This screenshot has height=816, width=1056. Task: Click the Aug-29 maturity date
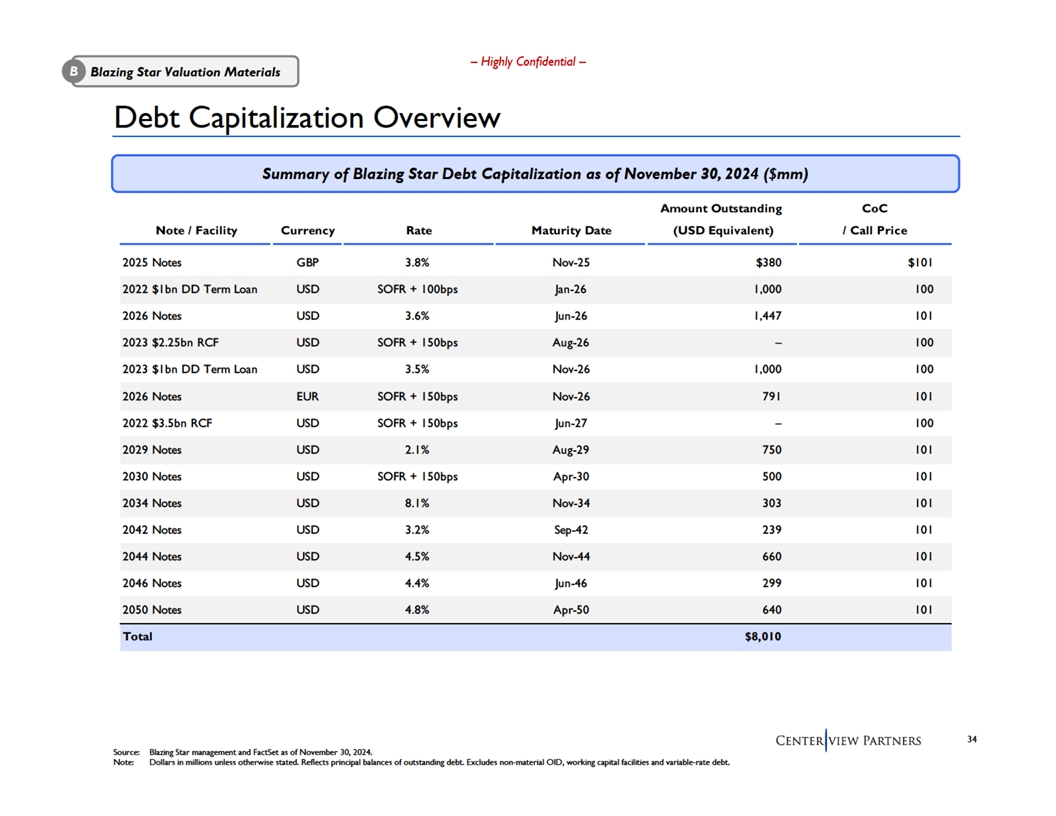571,450
